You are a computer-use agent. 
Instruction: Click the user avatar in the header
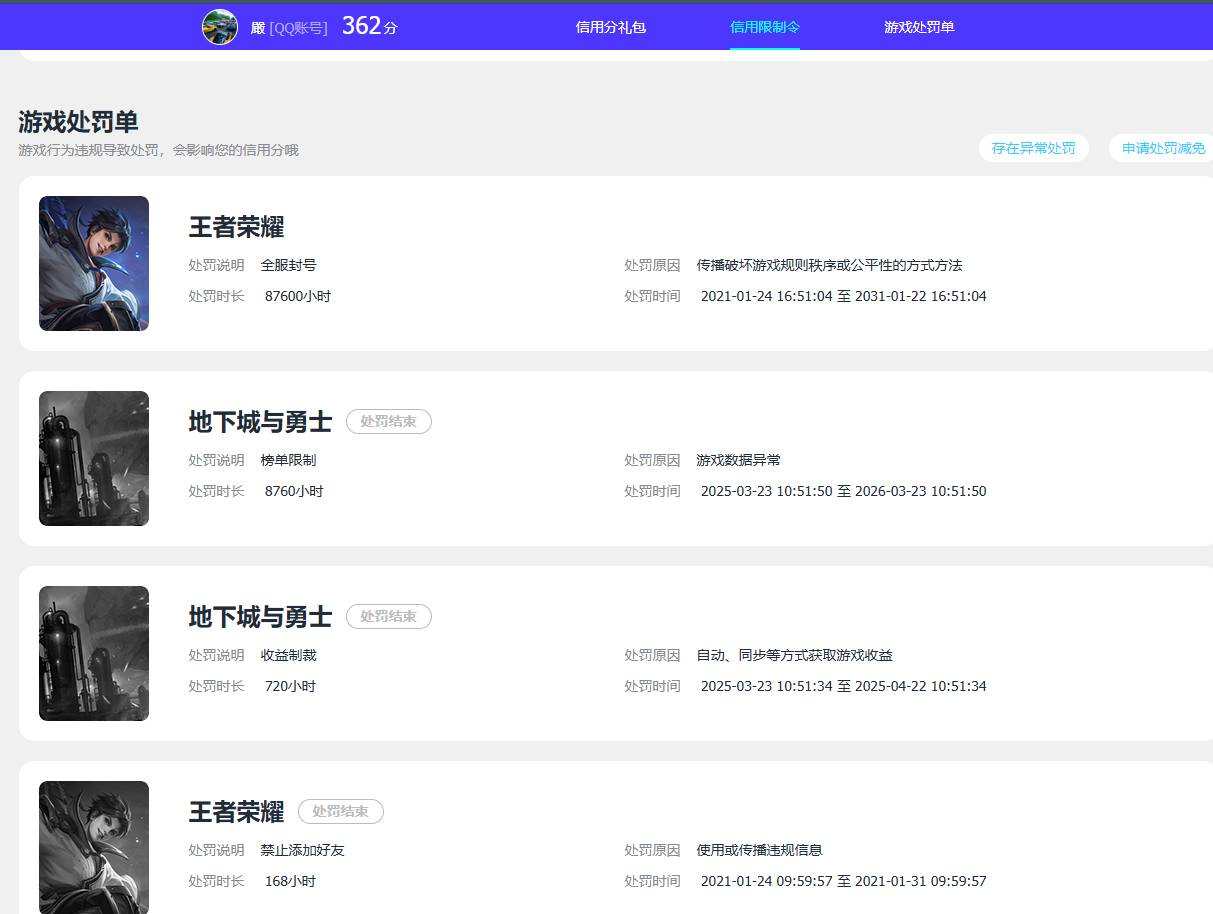tap(220, 27)
